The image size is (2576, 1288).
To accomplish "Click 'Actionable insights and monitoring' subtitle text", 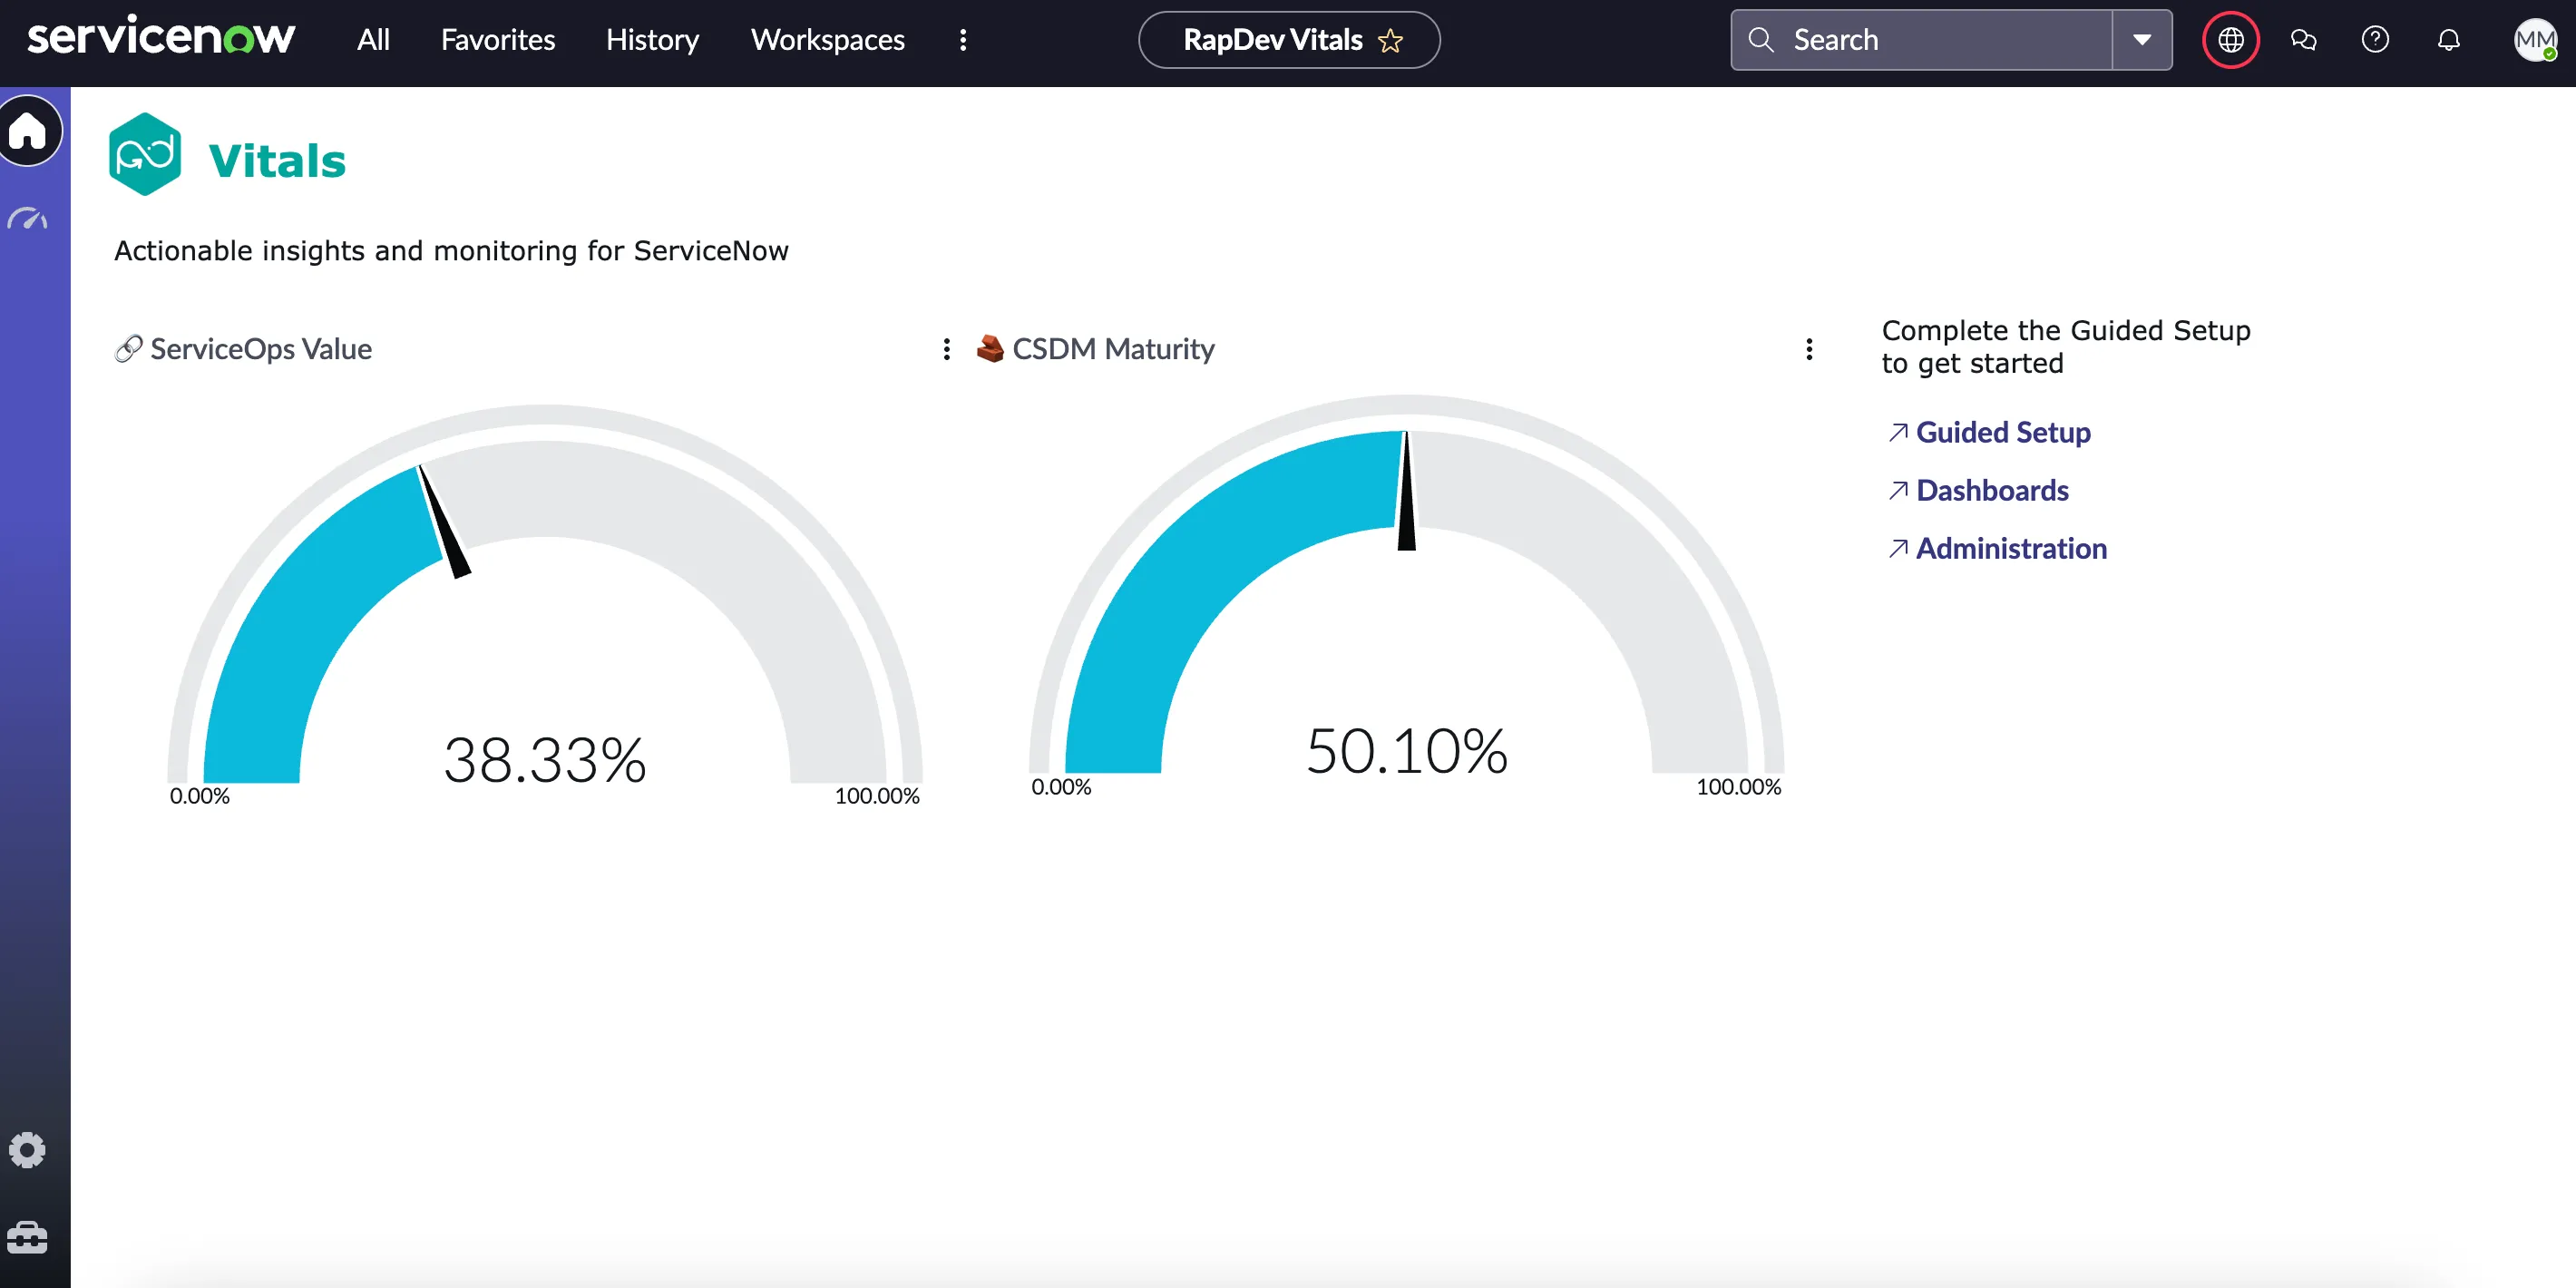I will point(451,250).
